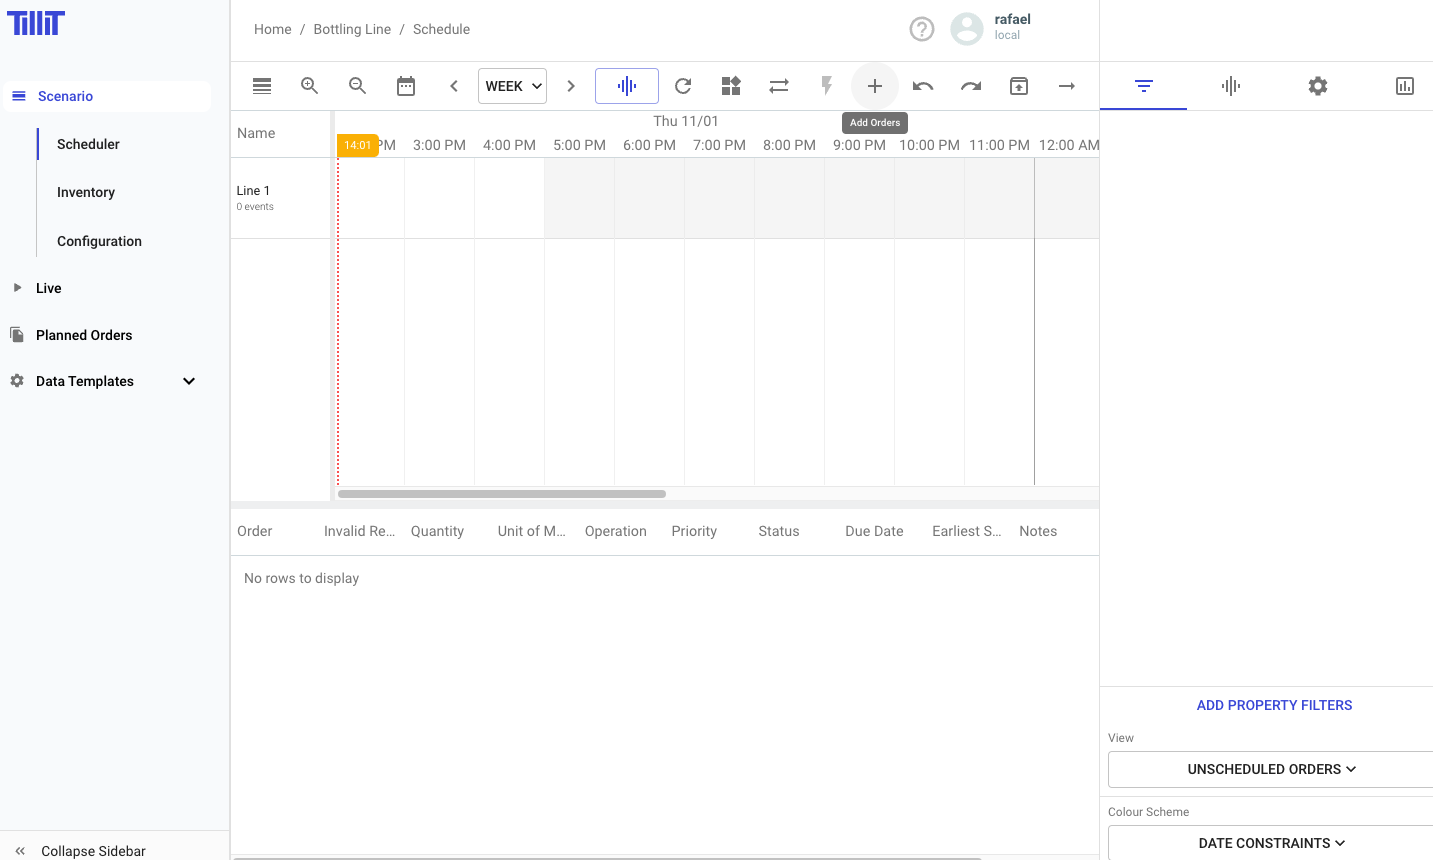
Task: Zoom in on the schedule timeline
Action: click(x=310, y=86)
